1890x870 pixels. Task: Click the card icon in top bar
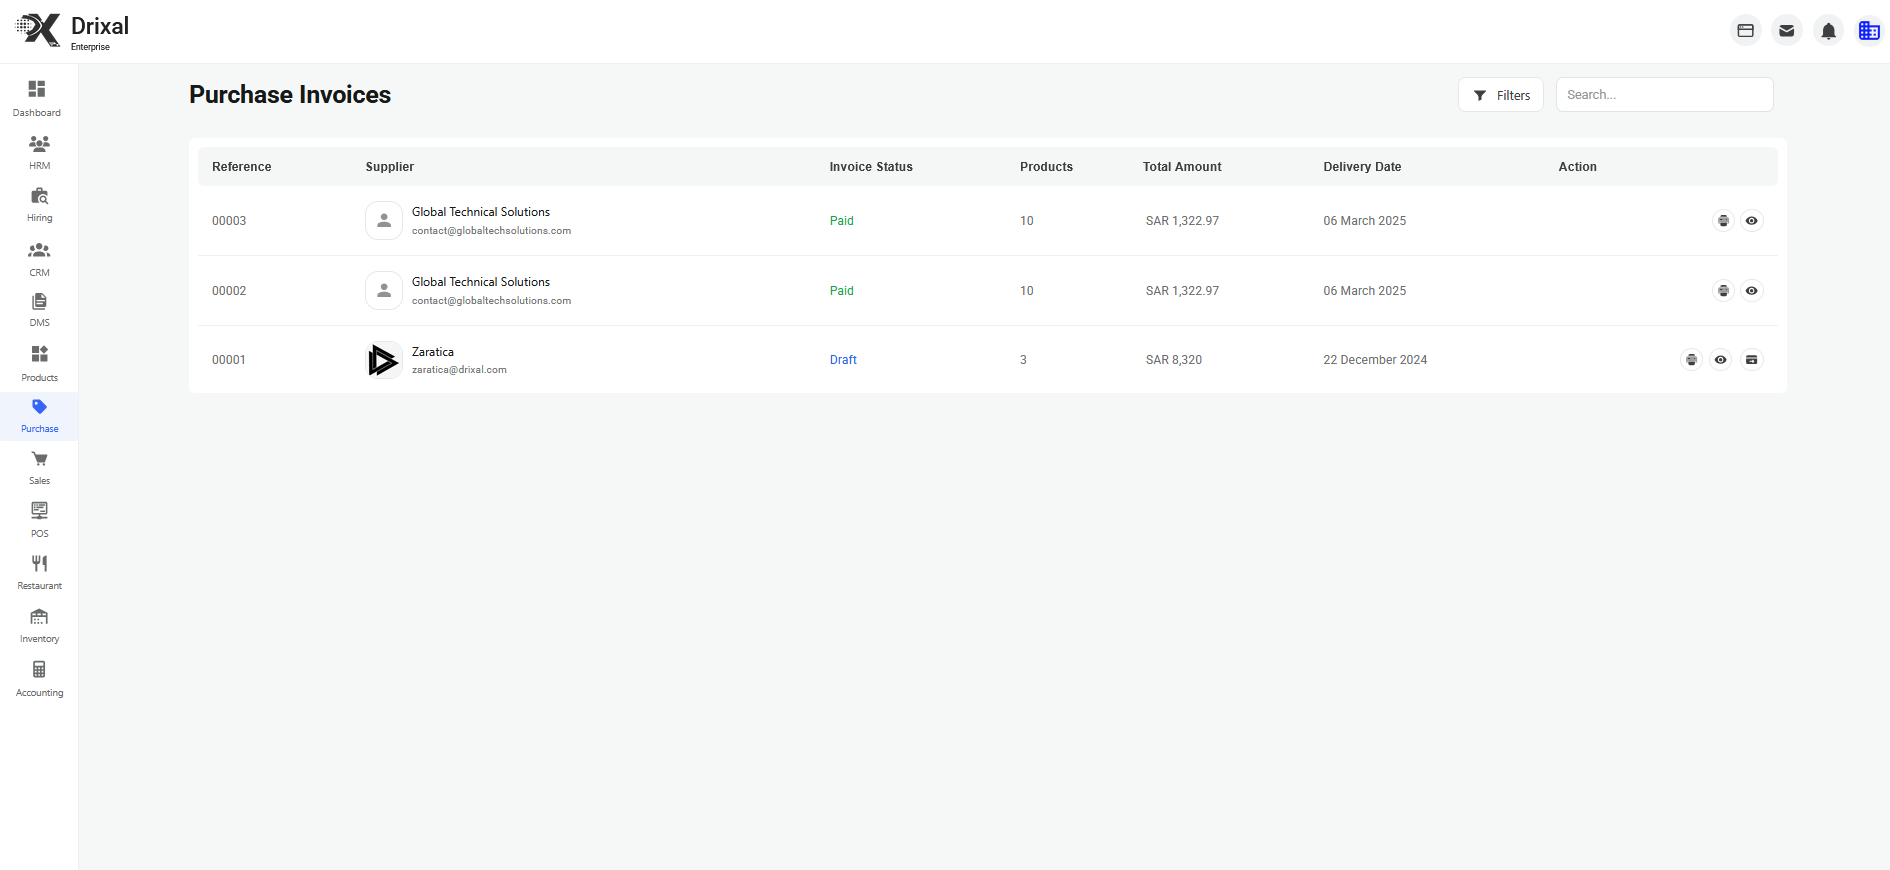coord(1746,31)
